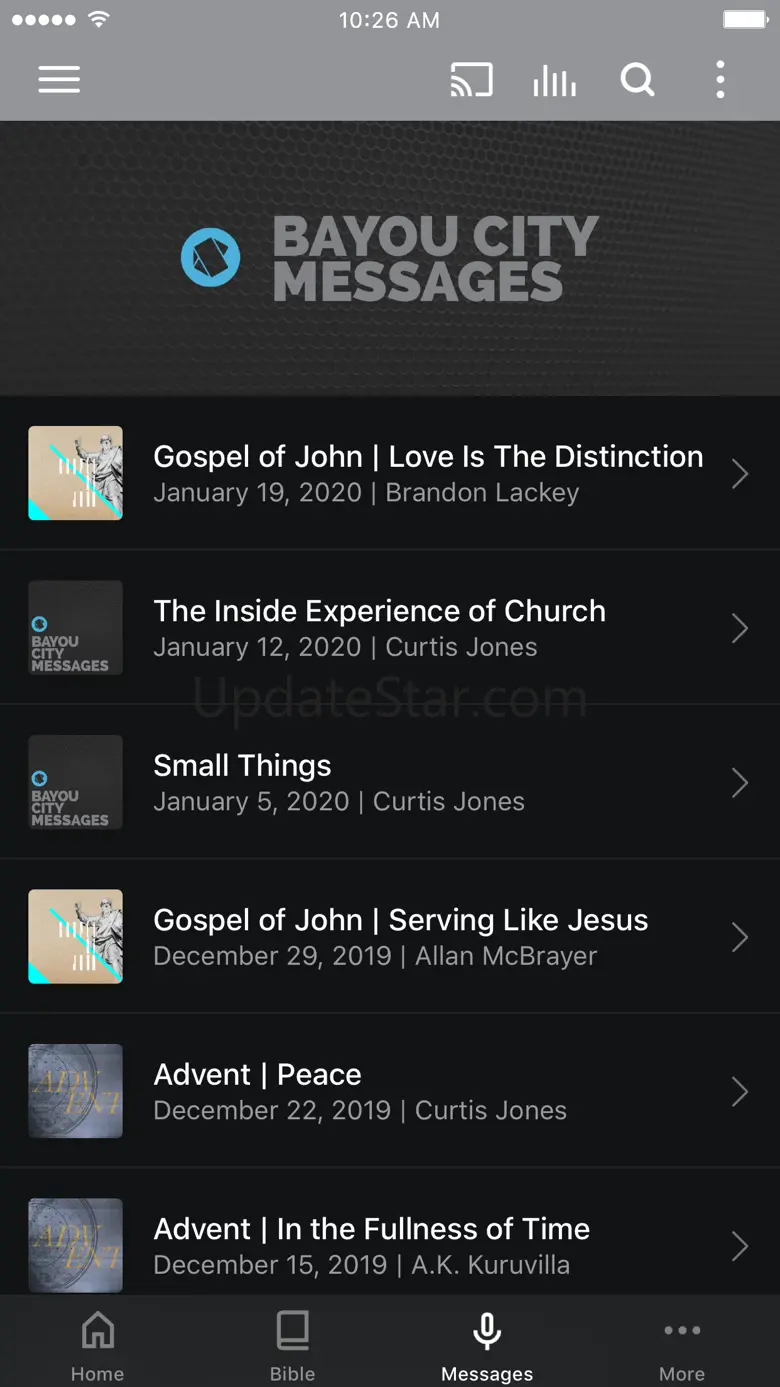Open search with the magnifier icon
Screen dimensions: 780x1387
(637, 80)
